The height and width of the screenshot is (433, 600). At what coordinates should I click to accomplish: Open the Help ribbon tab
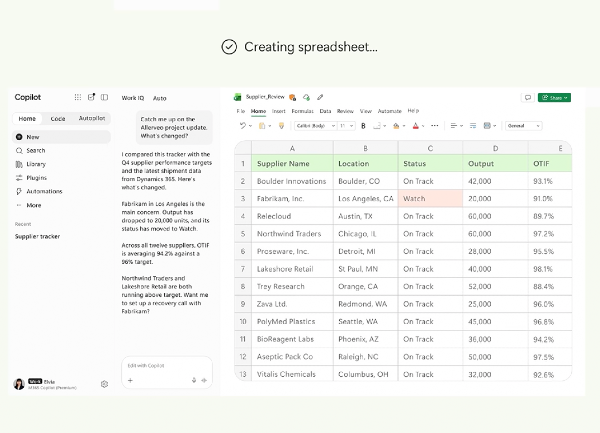[413, 111]
